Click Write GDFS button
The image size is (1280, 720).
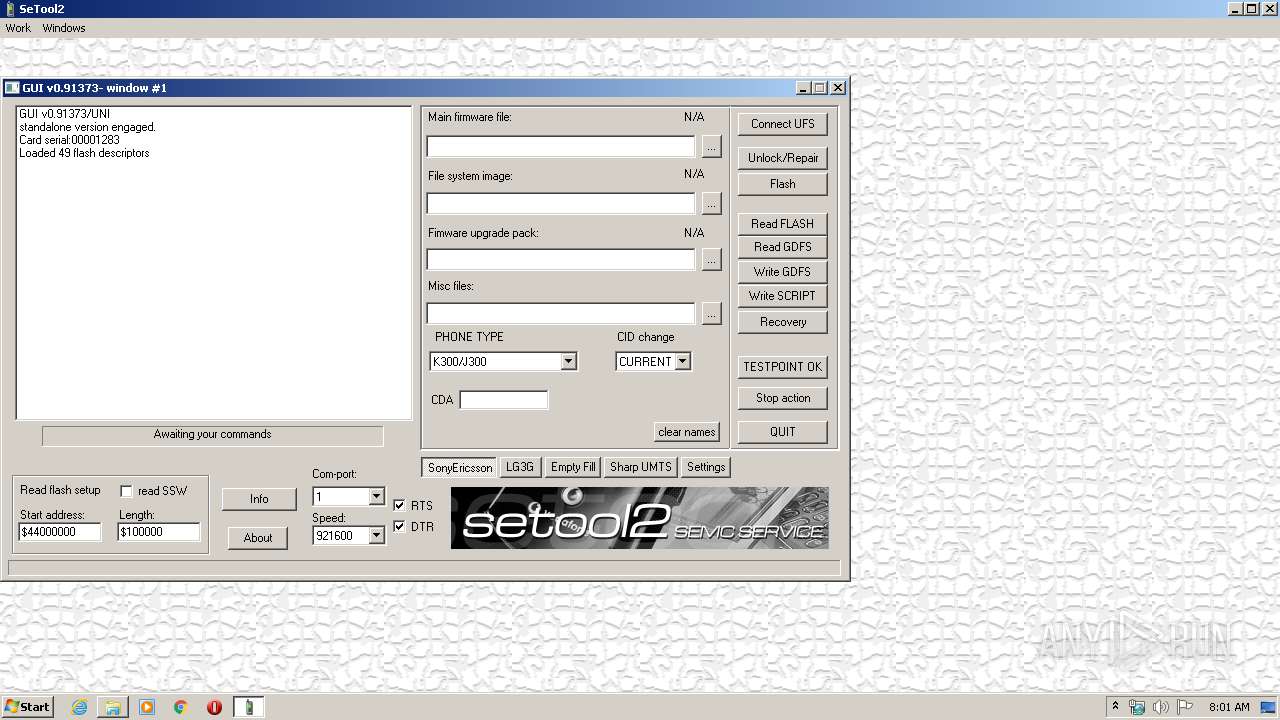[x=783, y=272]
